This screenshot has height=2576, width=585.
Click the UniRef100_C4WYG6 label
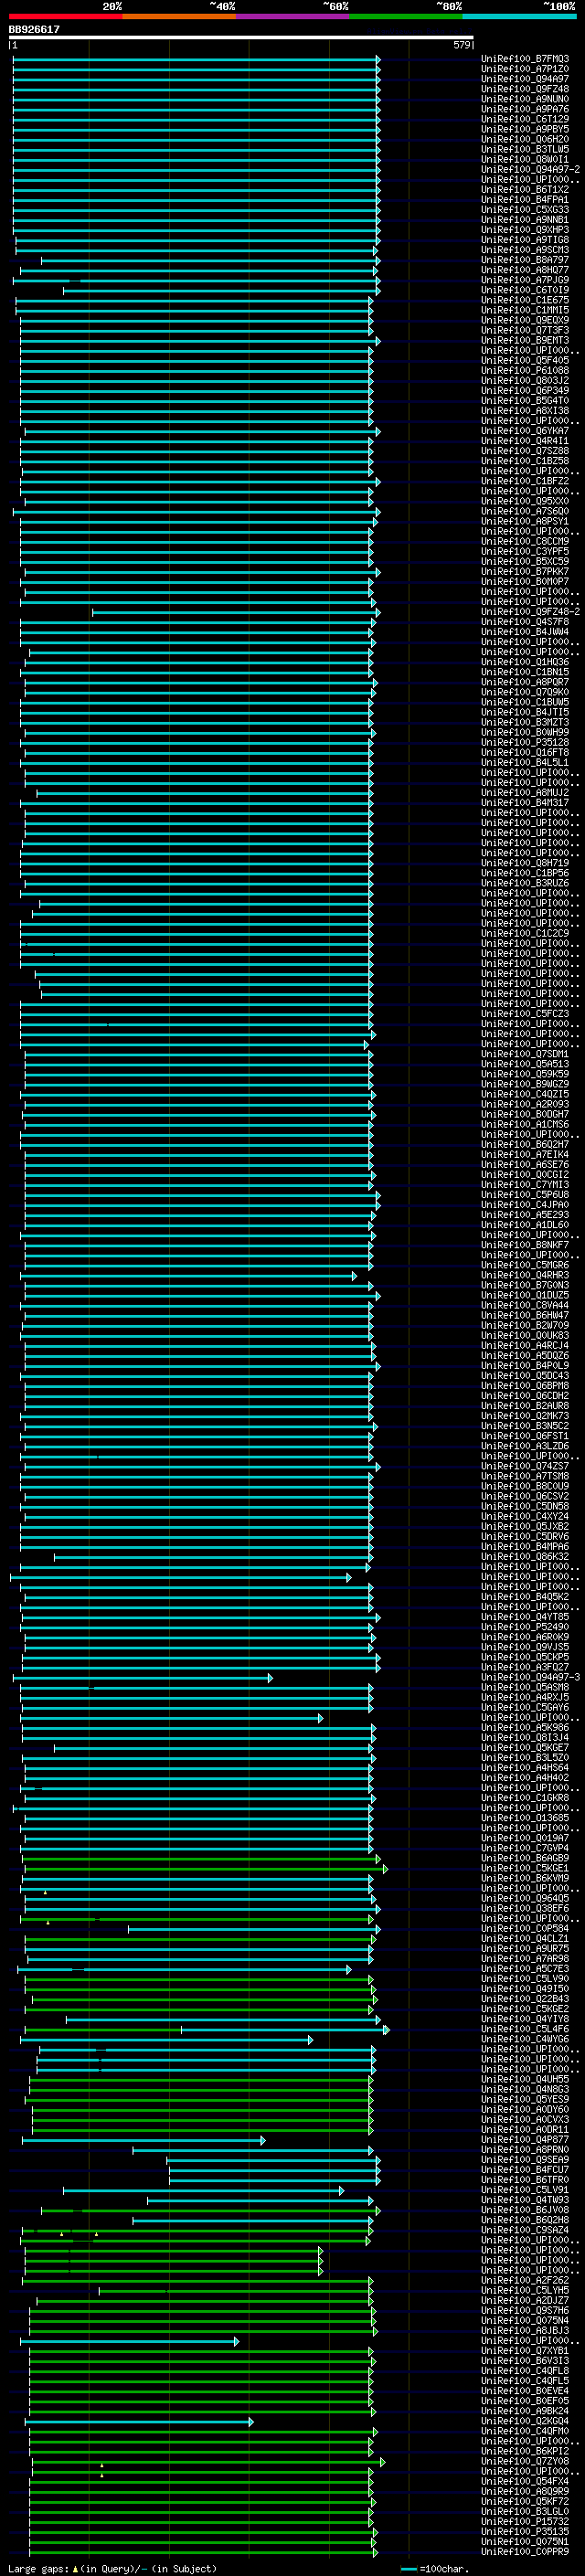coord(524,2038)
